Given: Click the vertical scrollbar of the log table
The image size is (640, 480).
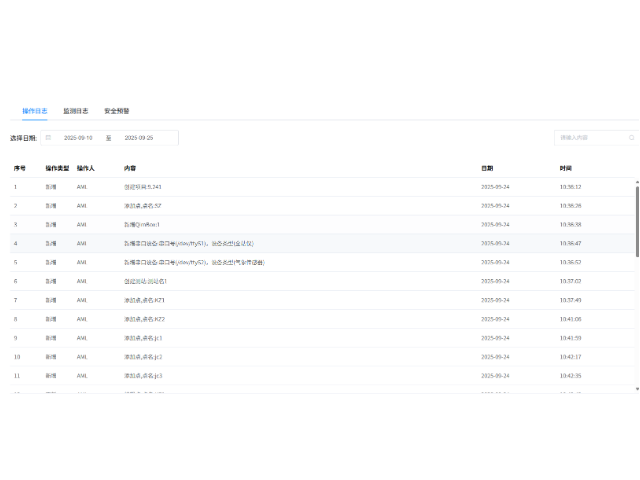Looking at the screenshot, I should (637, 230).
